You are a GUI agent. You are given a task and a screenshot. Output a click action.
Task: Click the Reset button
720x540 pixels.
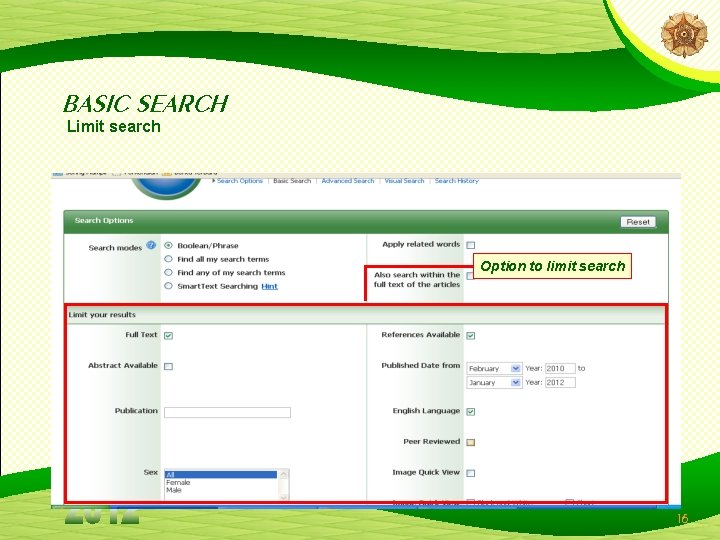coord(638,222)
